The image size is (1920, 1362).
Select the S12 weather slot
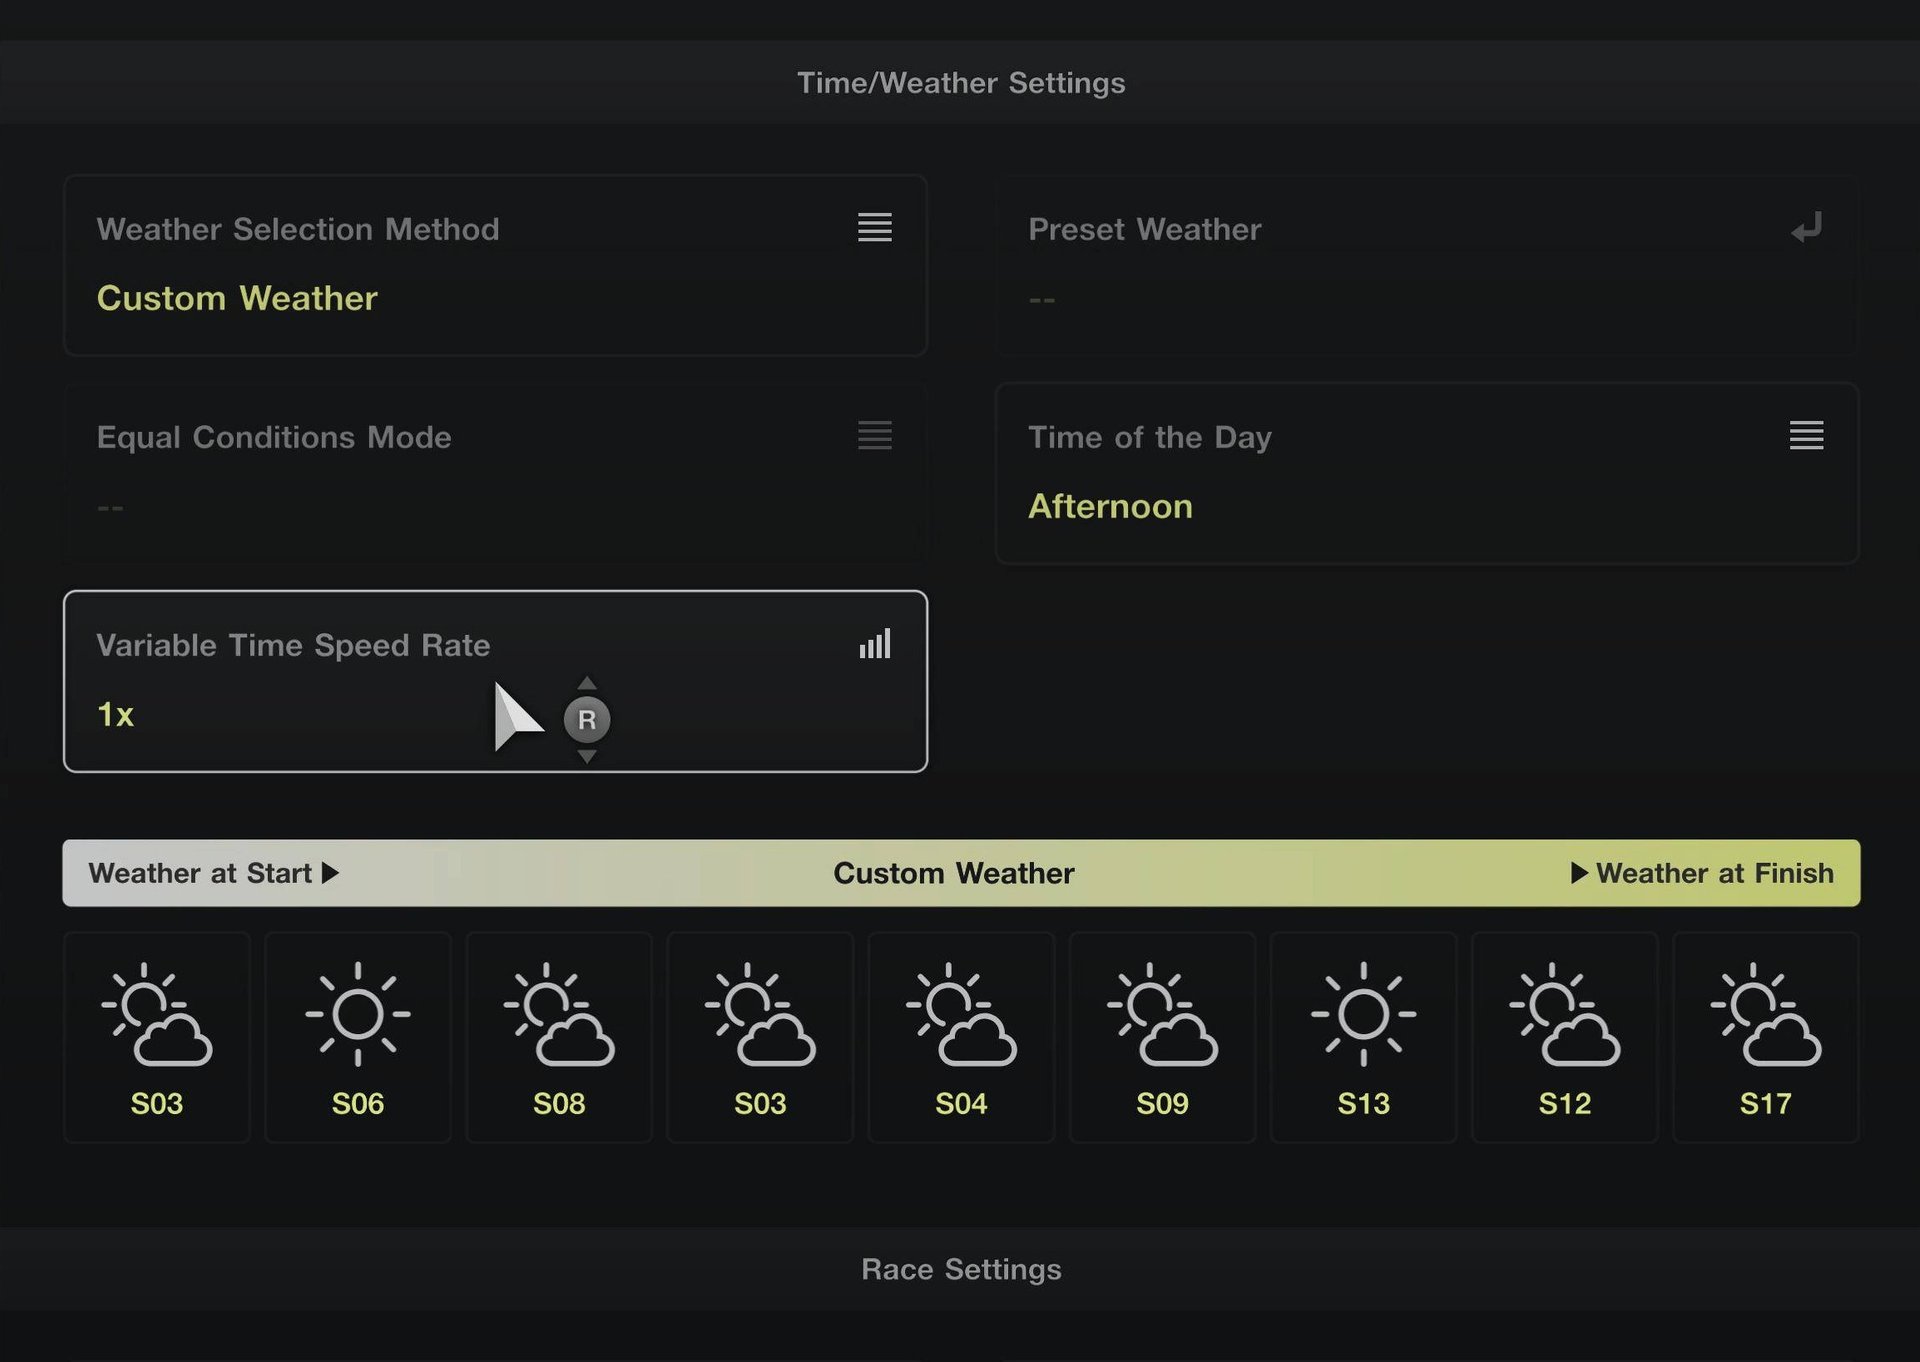1564,1037
